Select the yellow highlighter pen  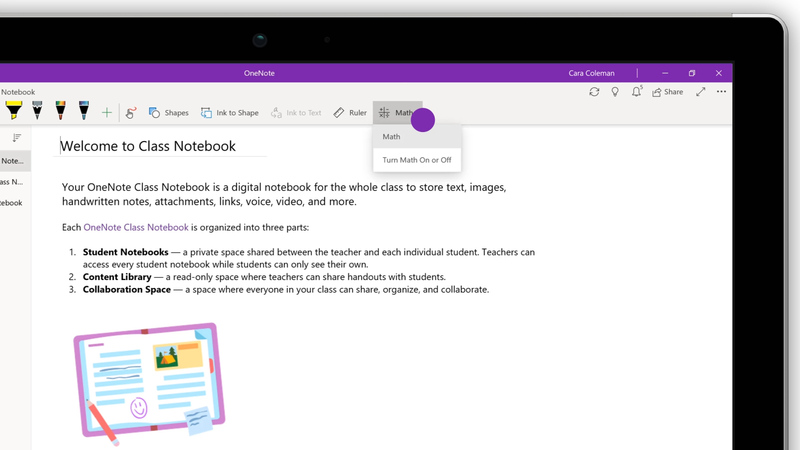pyautogui.click(x=14, y=111)
